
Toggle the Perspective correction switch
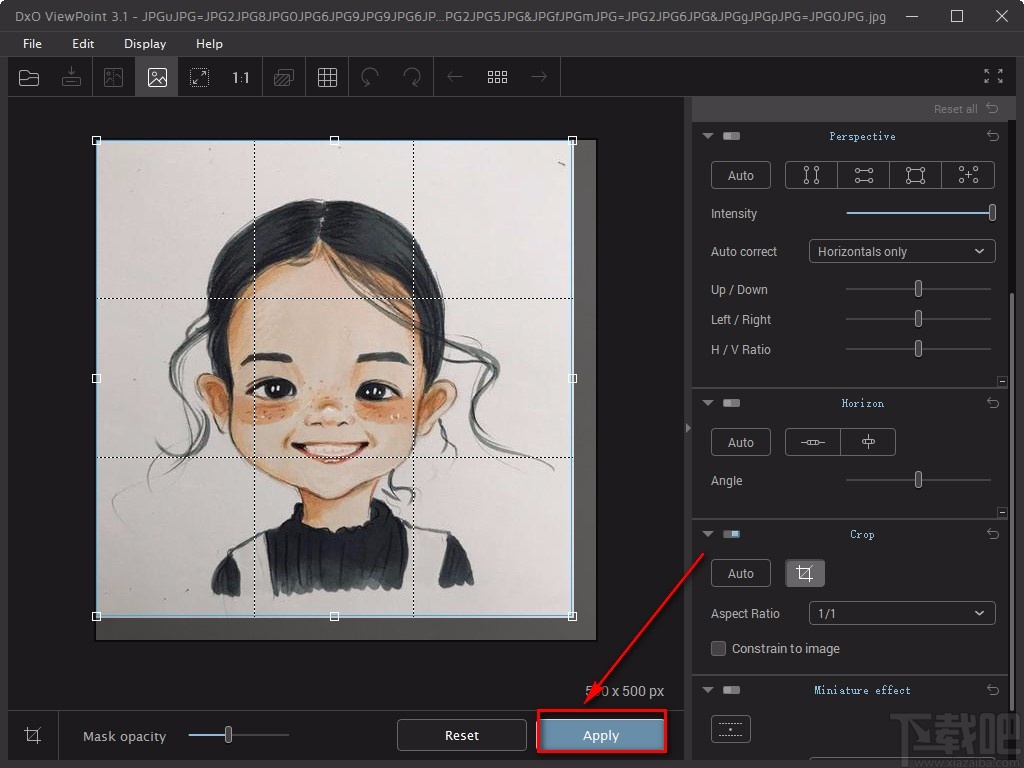pos(730,136)
